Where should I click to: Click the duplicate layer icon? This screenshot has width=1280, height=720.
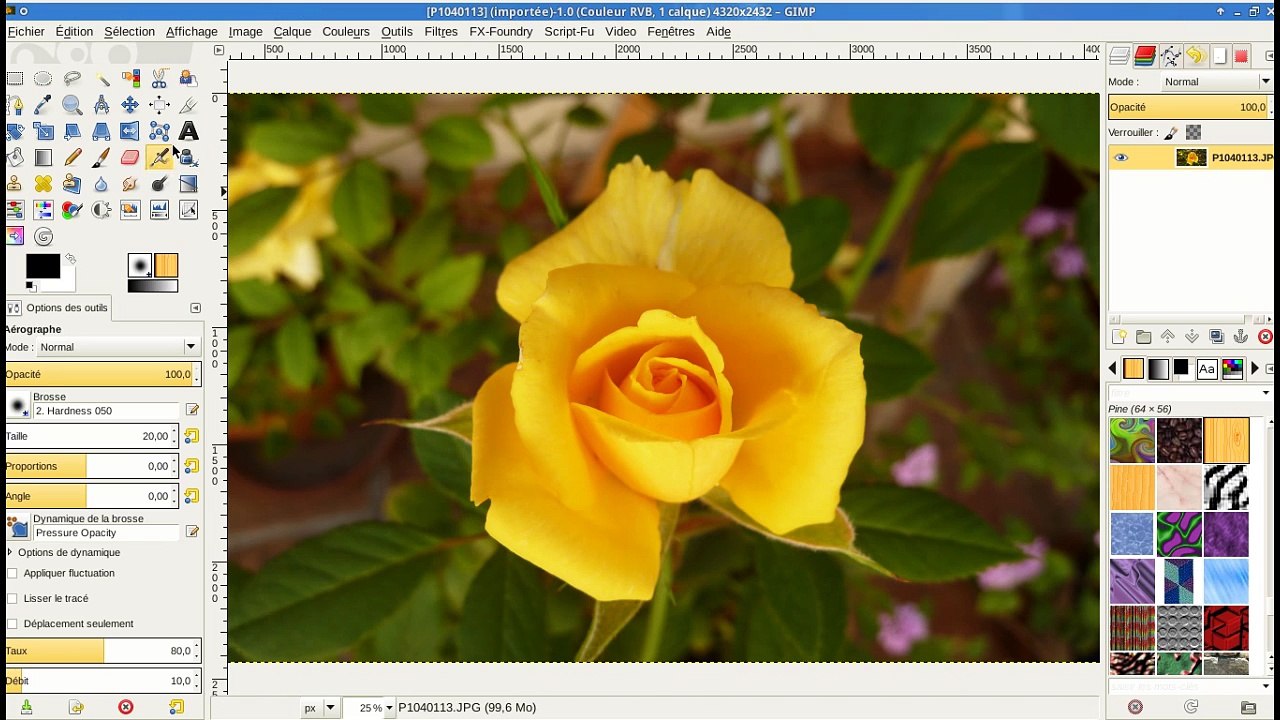pyautogui.click(x=1216, y=337)
